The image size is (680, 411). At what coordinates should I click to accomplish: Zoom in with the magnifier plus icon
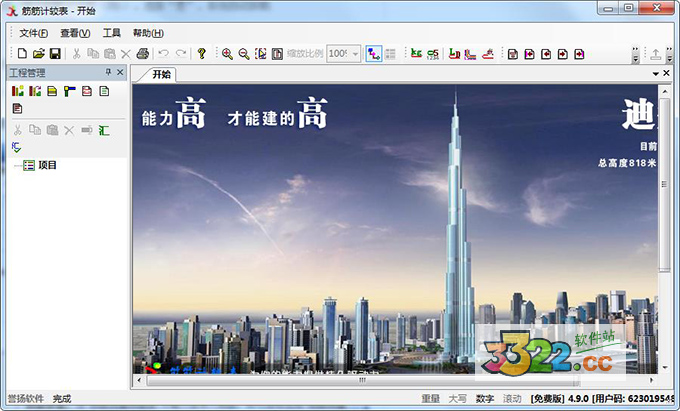pyautogui.click(x=227, y=54)
